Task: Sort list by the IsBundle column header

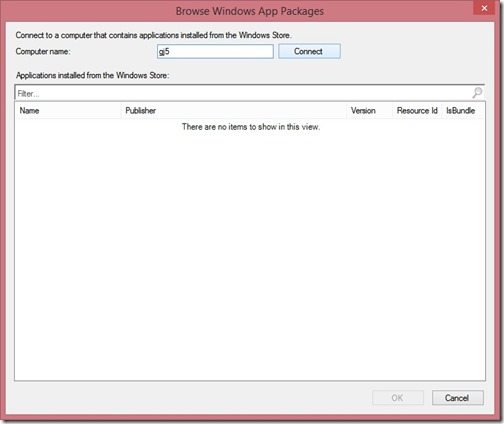Action: (461, 110)
